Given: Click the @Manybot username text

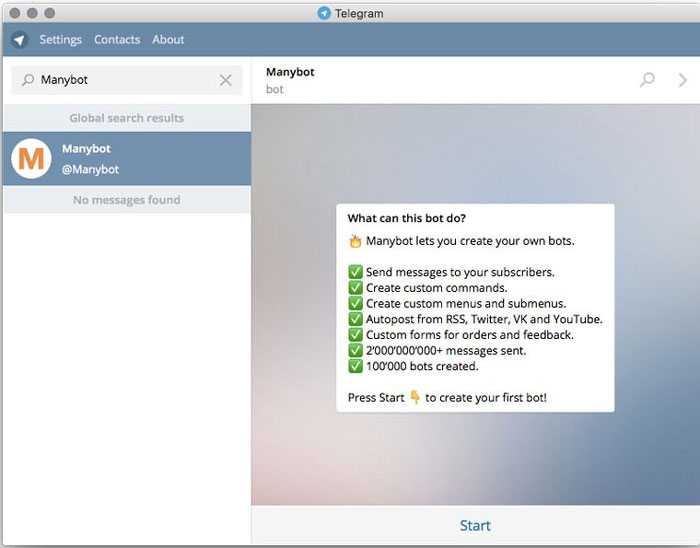Looking at the screenshot, I should (x=90, y=170).
